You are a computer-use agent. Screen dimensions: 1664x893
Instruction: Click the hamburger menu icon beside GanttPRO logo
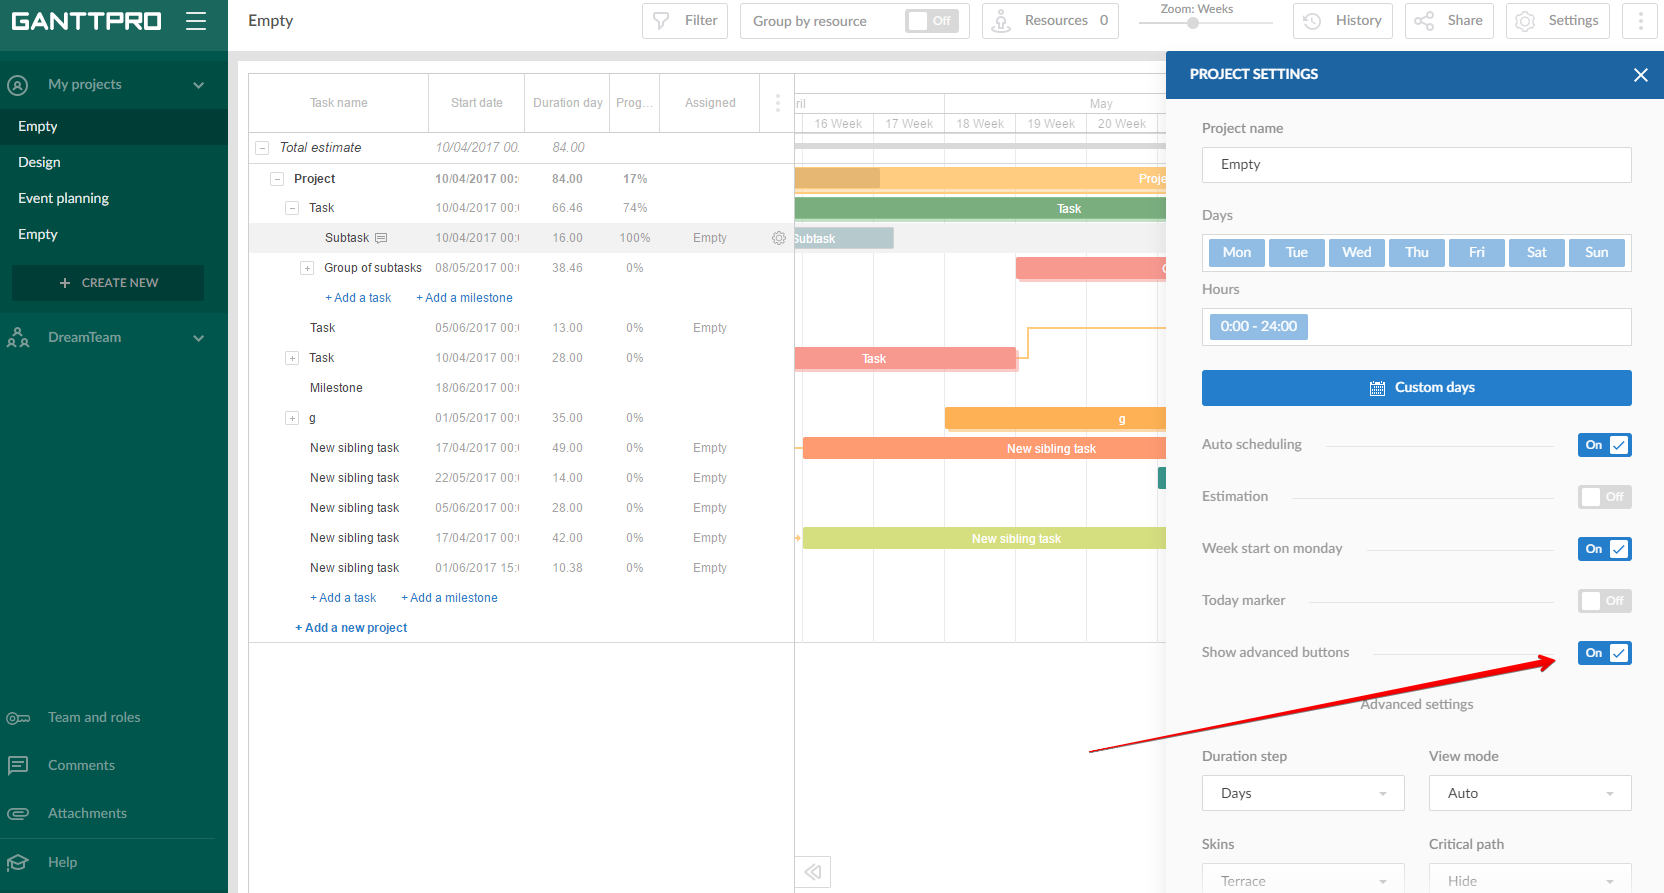coord(196,21)
